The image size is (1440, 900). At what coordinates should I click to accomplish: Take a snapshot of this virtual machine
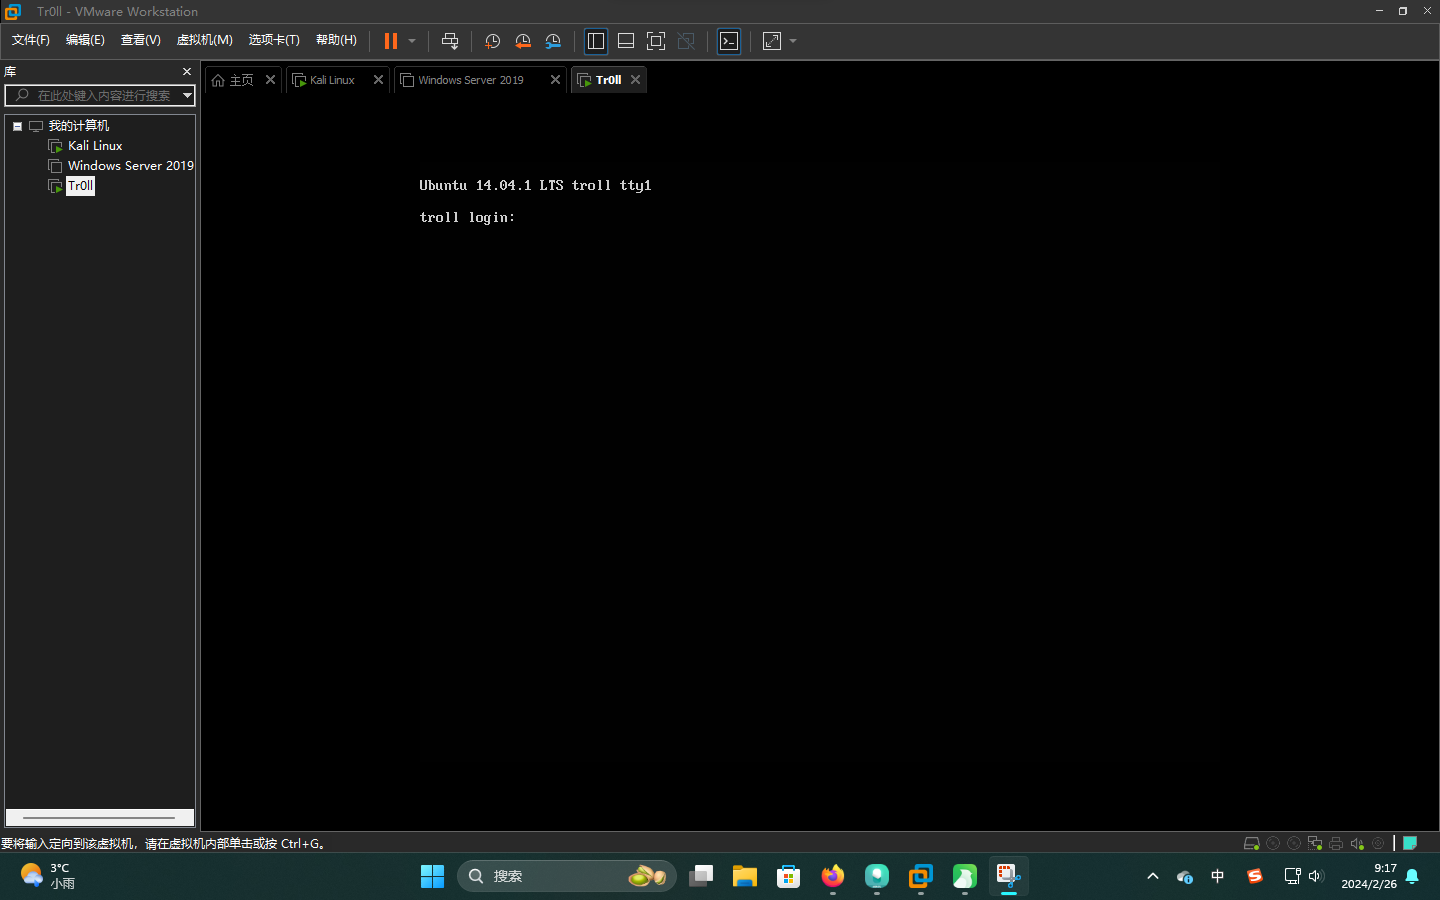click(x=492, y=41)
